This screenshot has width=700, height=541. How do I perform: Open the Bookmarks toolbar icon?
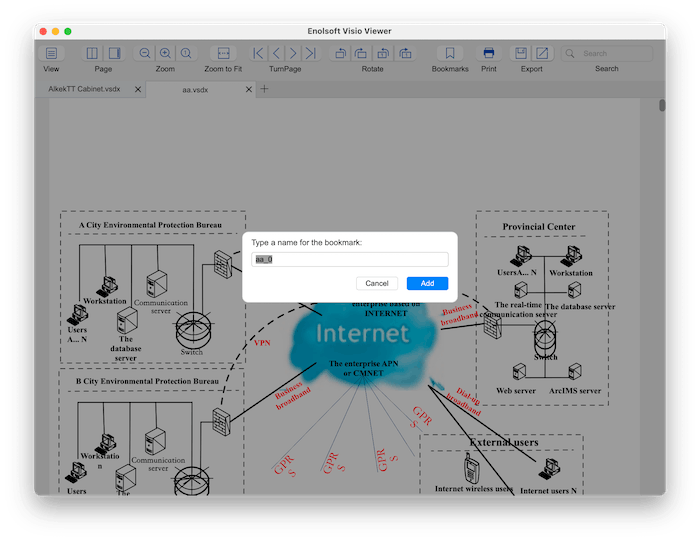point(450,53)
